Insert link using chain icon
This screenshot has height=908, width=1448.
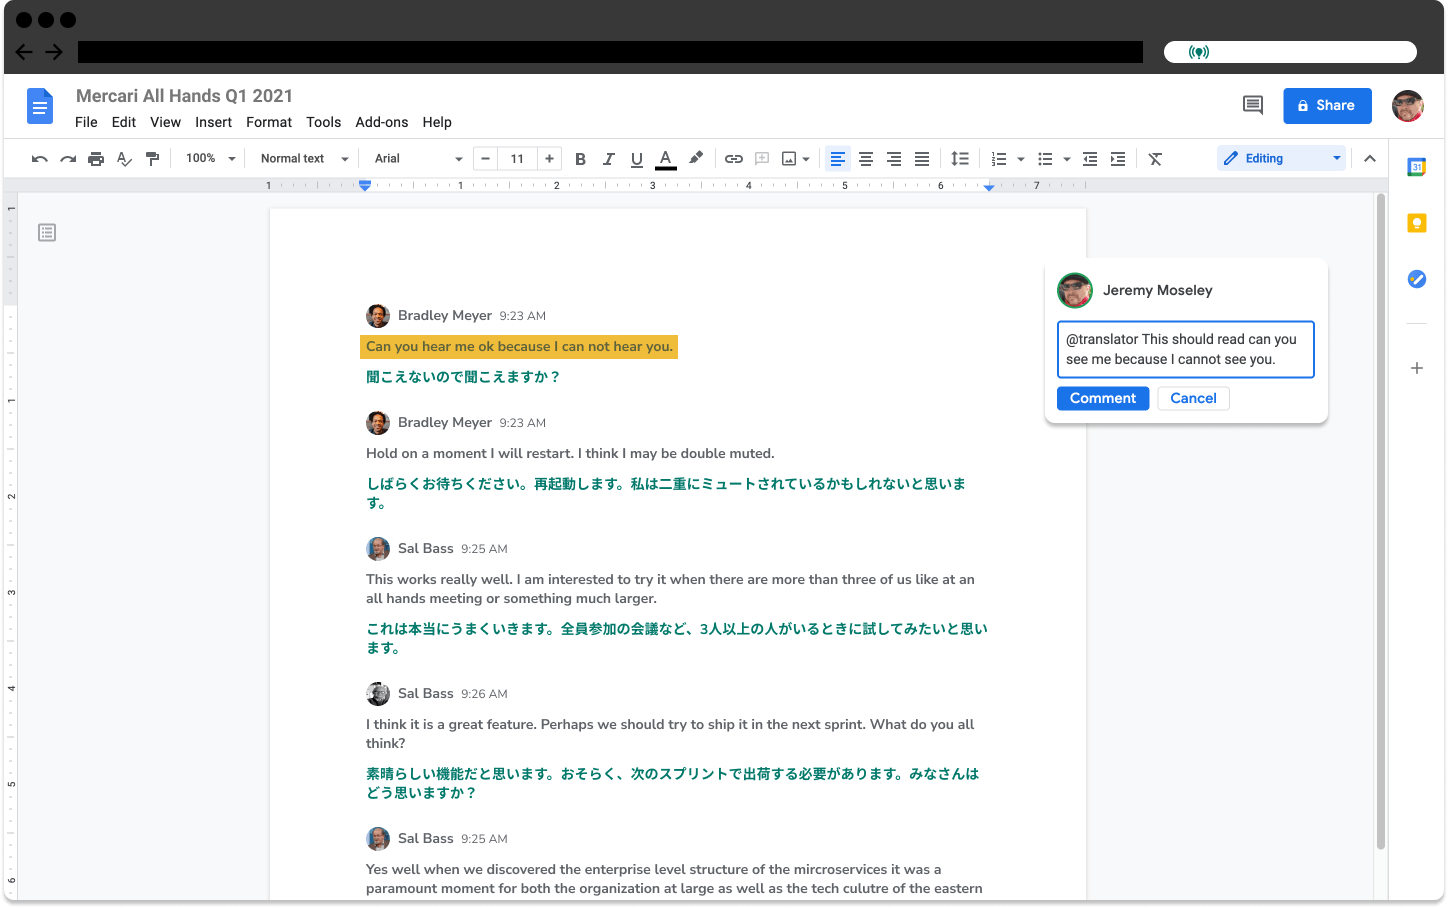click(x=734, y=159)
